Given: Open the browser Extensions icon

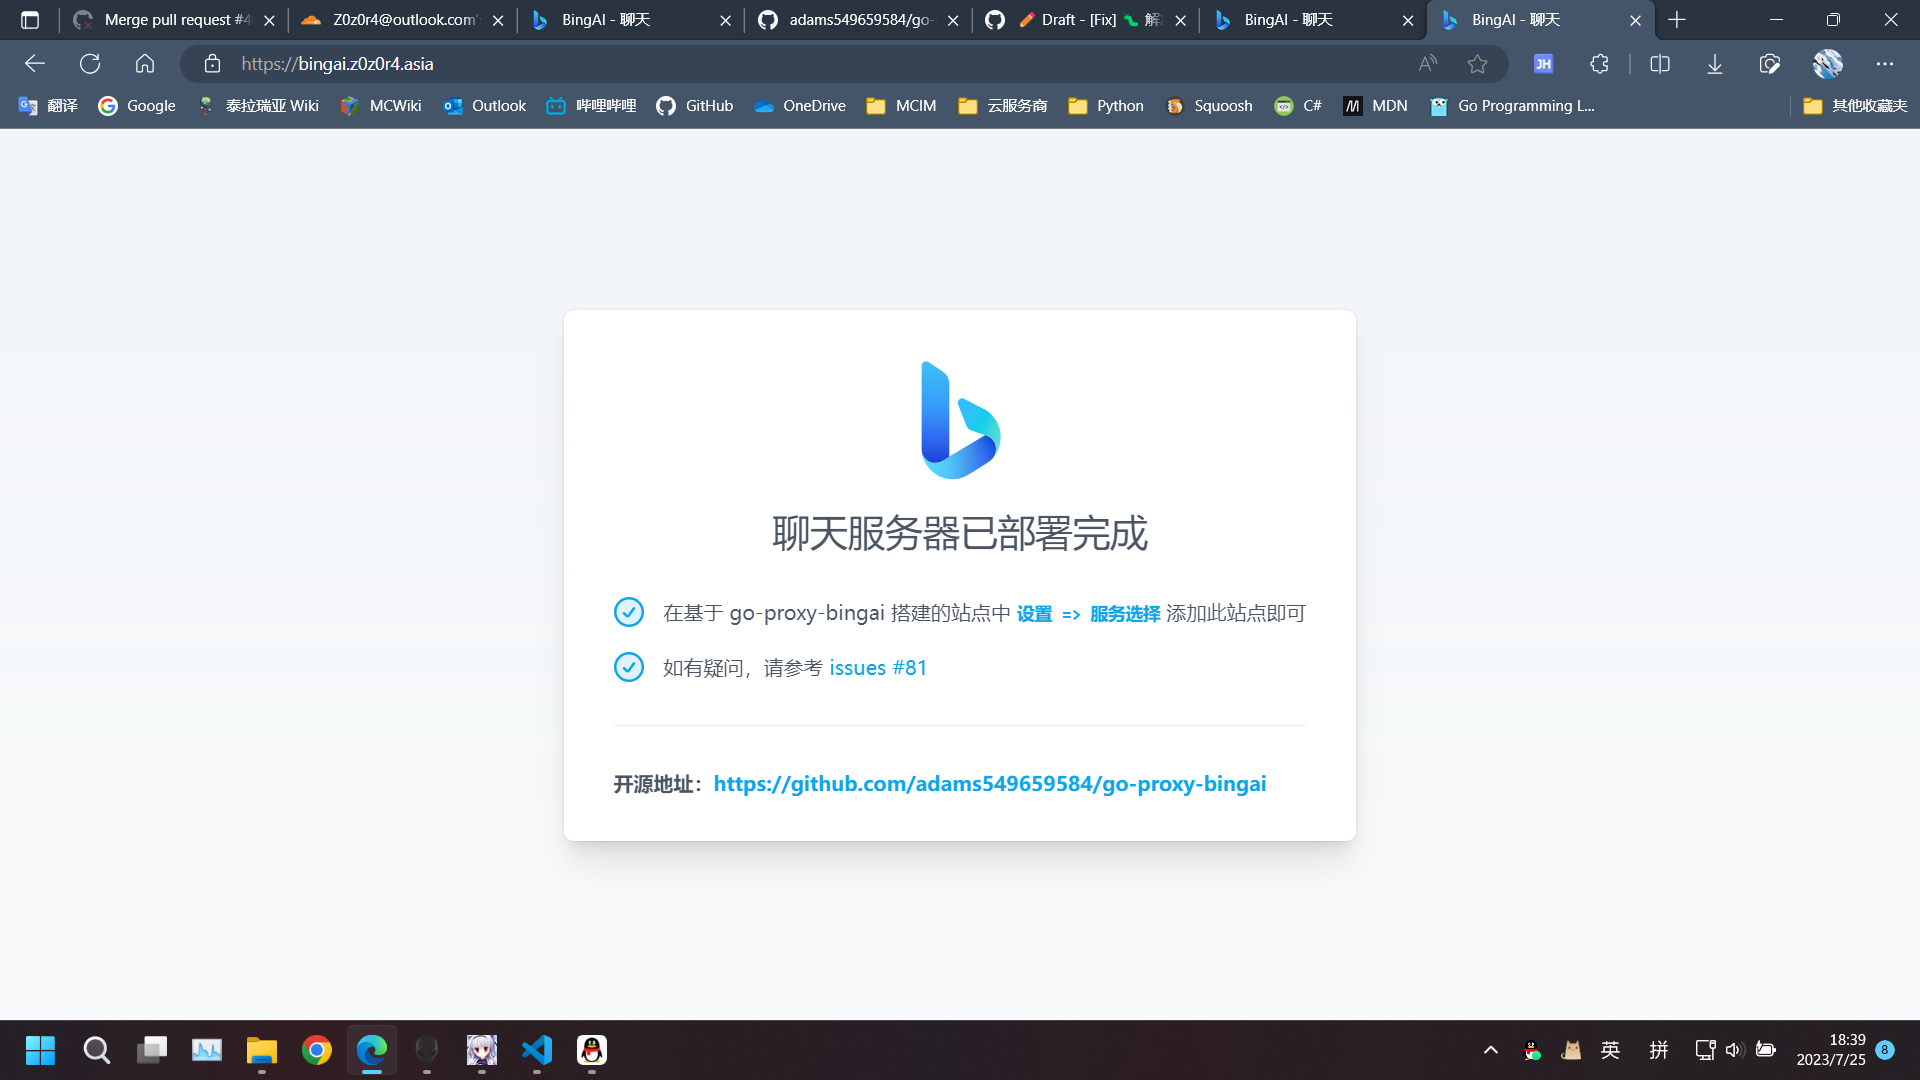Looking at the screenshot, I should coord(1598,63).
